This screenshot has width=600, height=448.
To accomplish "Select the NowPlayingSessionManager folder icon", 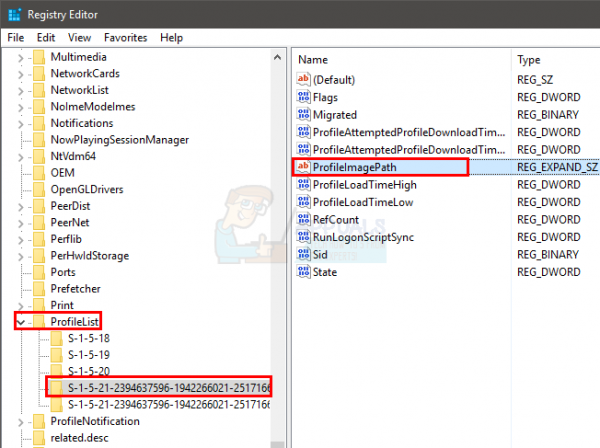I will tap(39, 140).
